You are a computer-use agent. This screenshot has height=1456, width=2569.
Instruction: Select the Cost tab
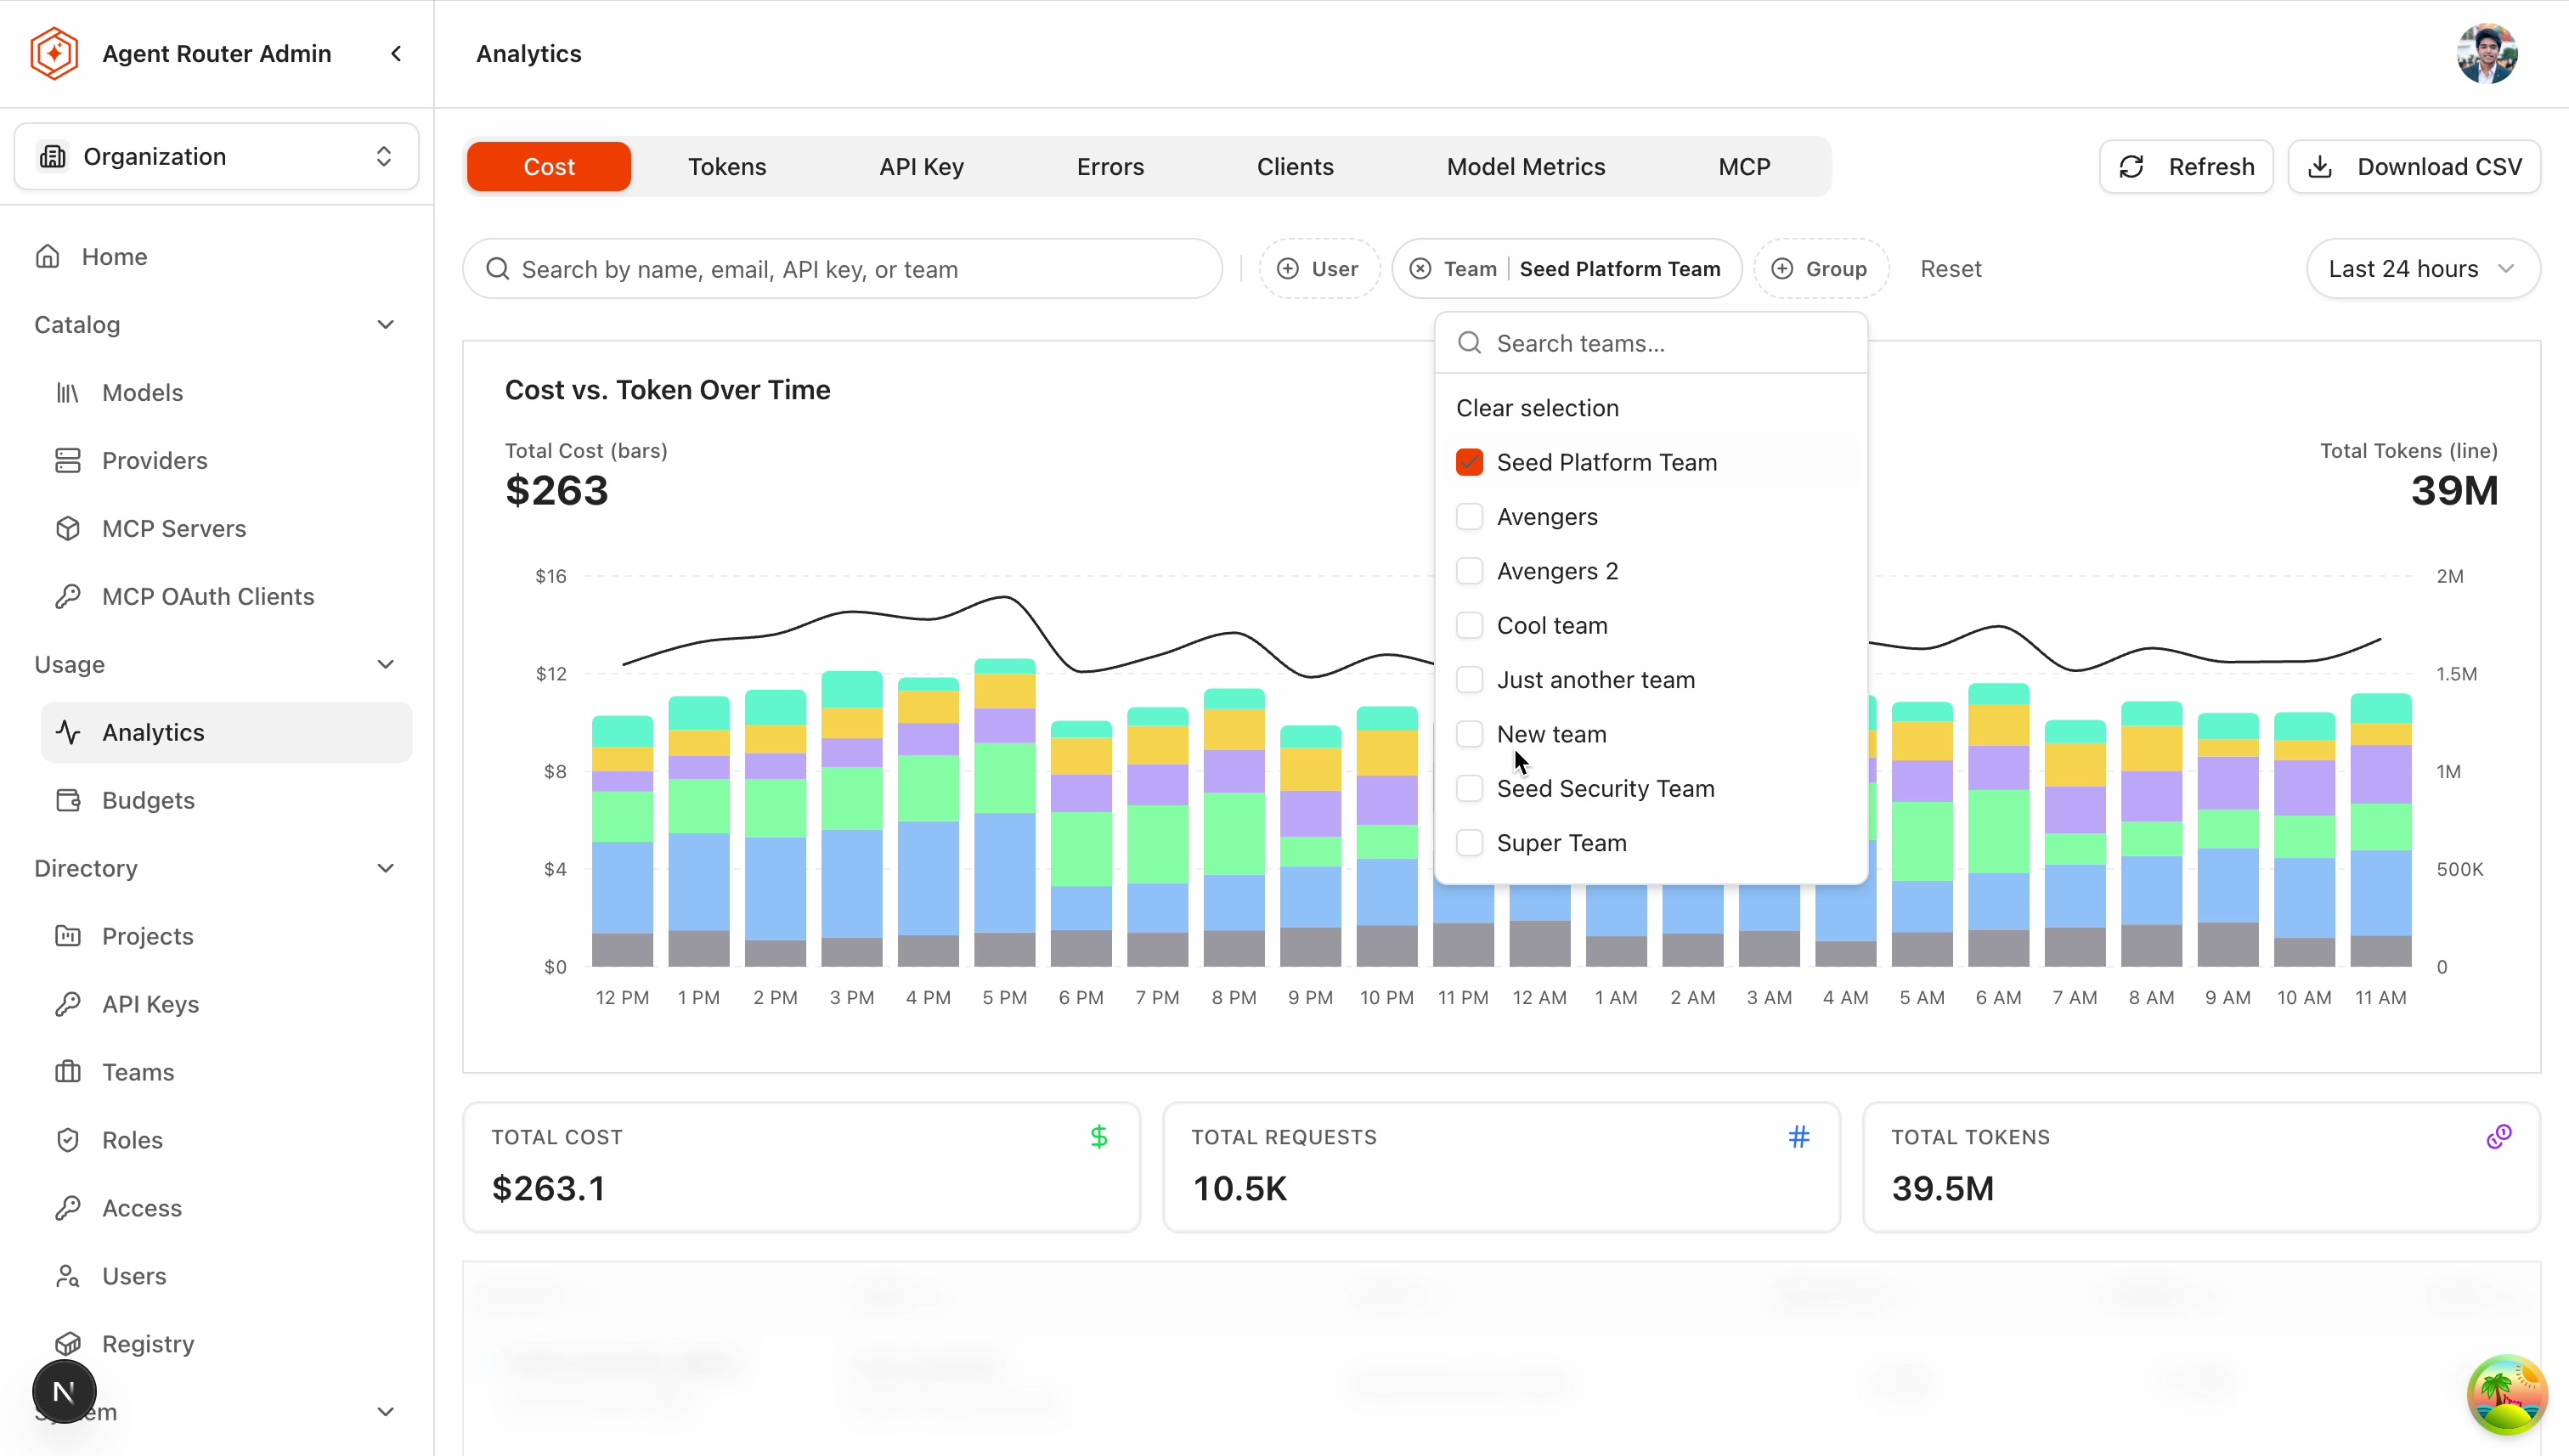tap(549, 167)
